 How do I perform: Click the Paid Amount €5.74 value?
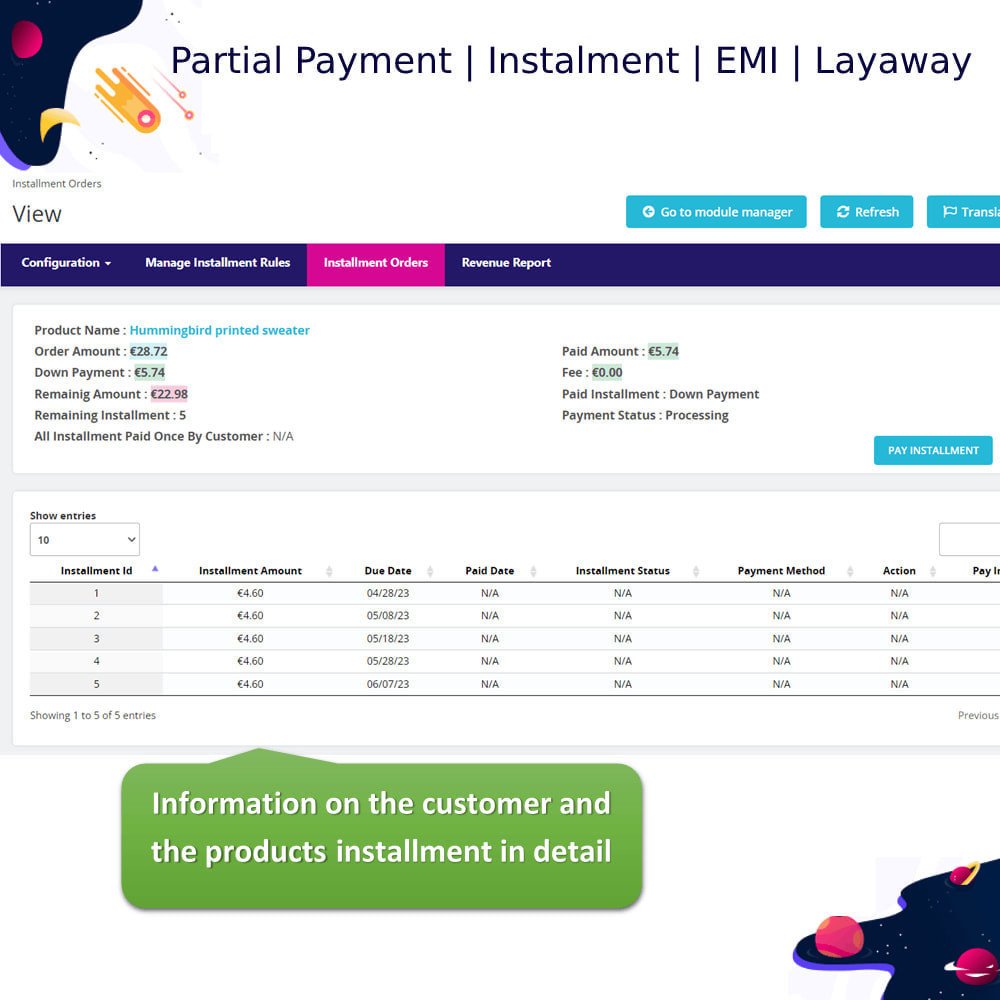[x=663, y=351]
